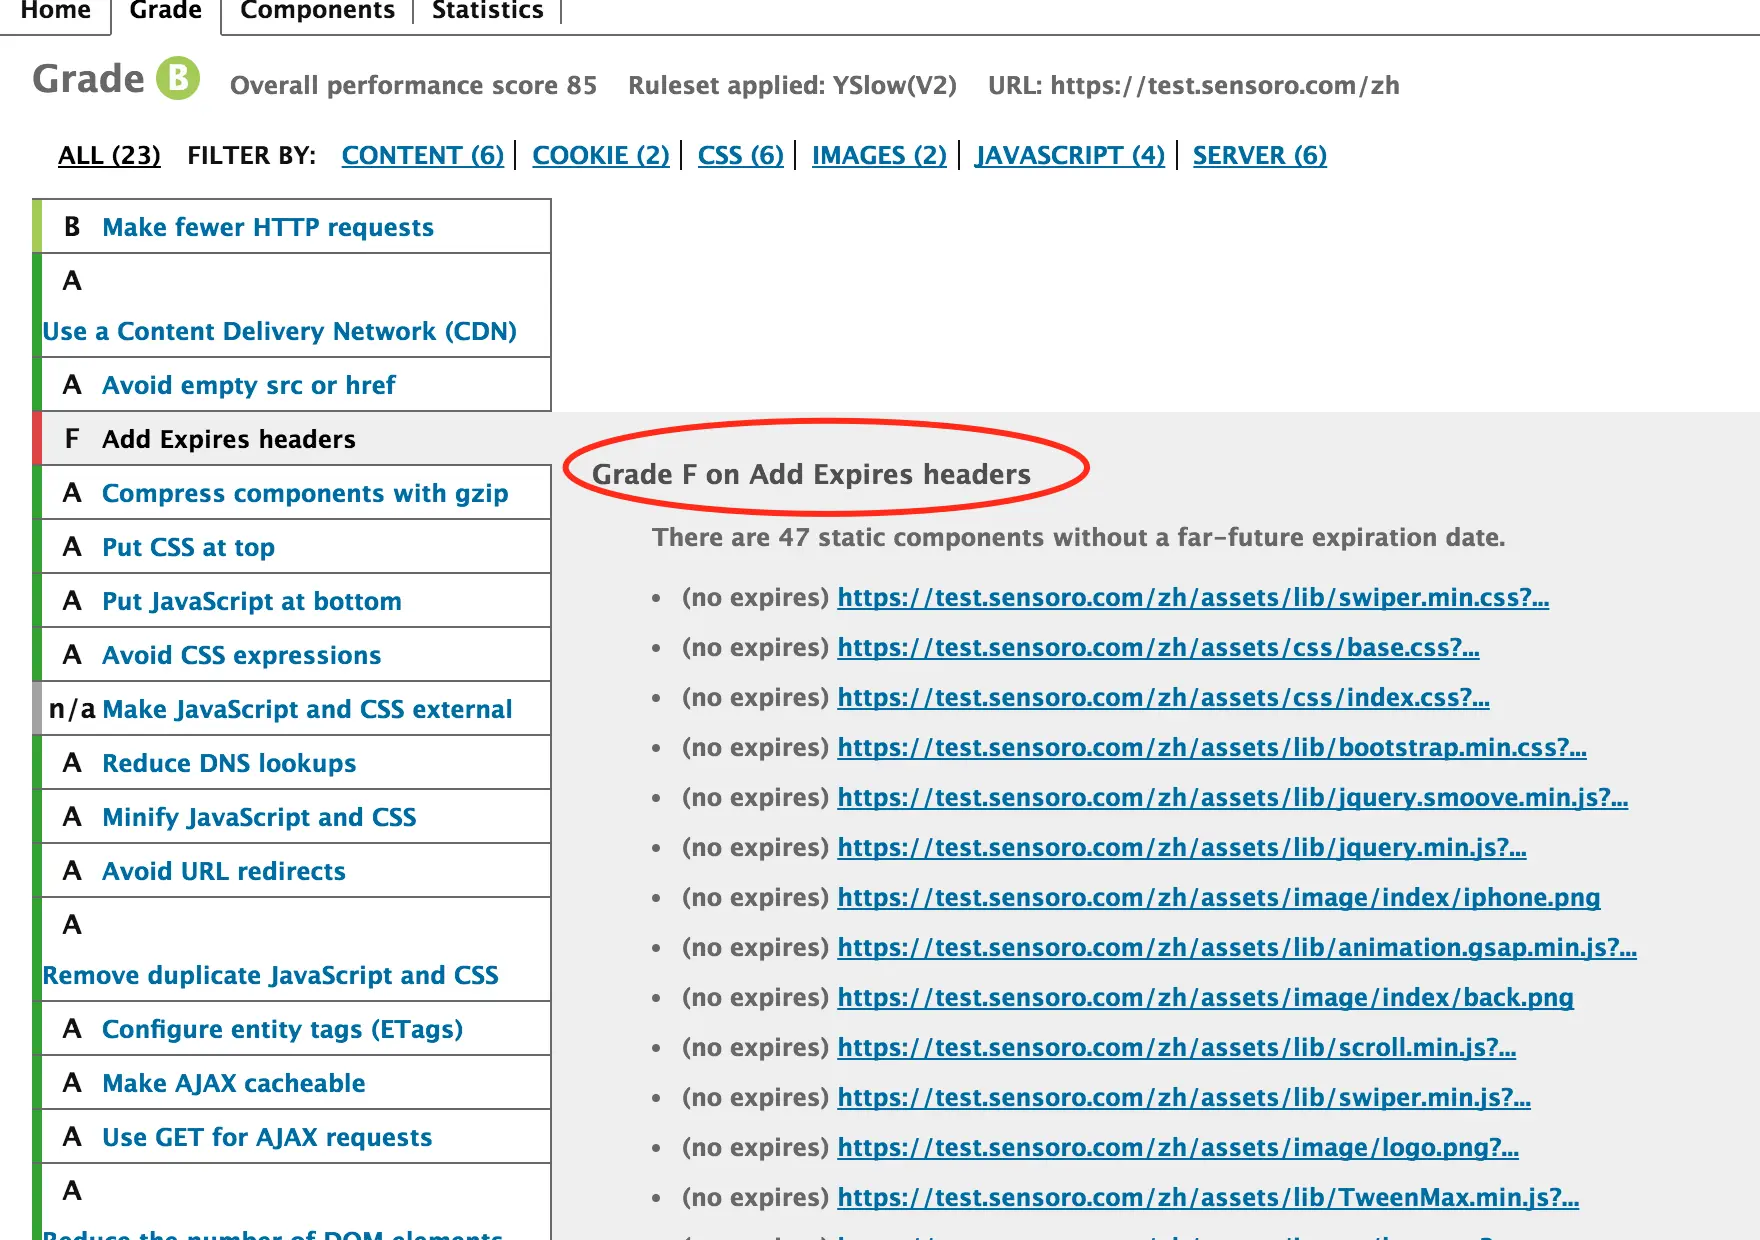
Task: Open the index.css component link
Action: [x=1164, y=697]
